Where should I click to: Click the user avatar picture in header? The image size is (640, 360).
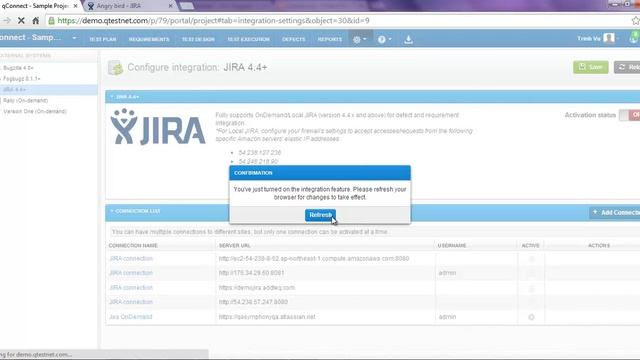(x=609, y=38)
